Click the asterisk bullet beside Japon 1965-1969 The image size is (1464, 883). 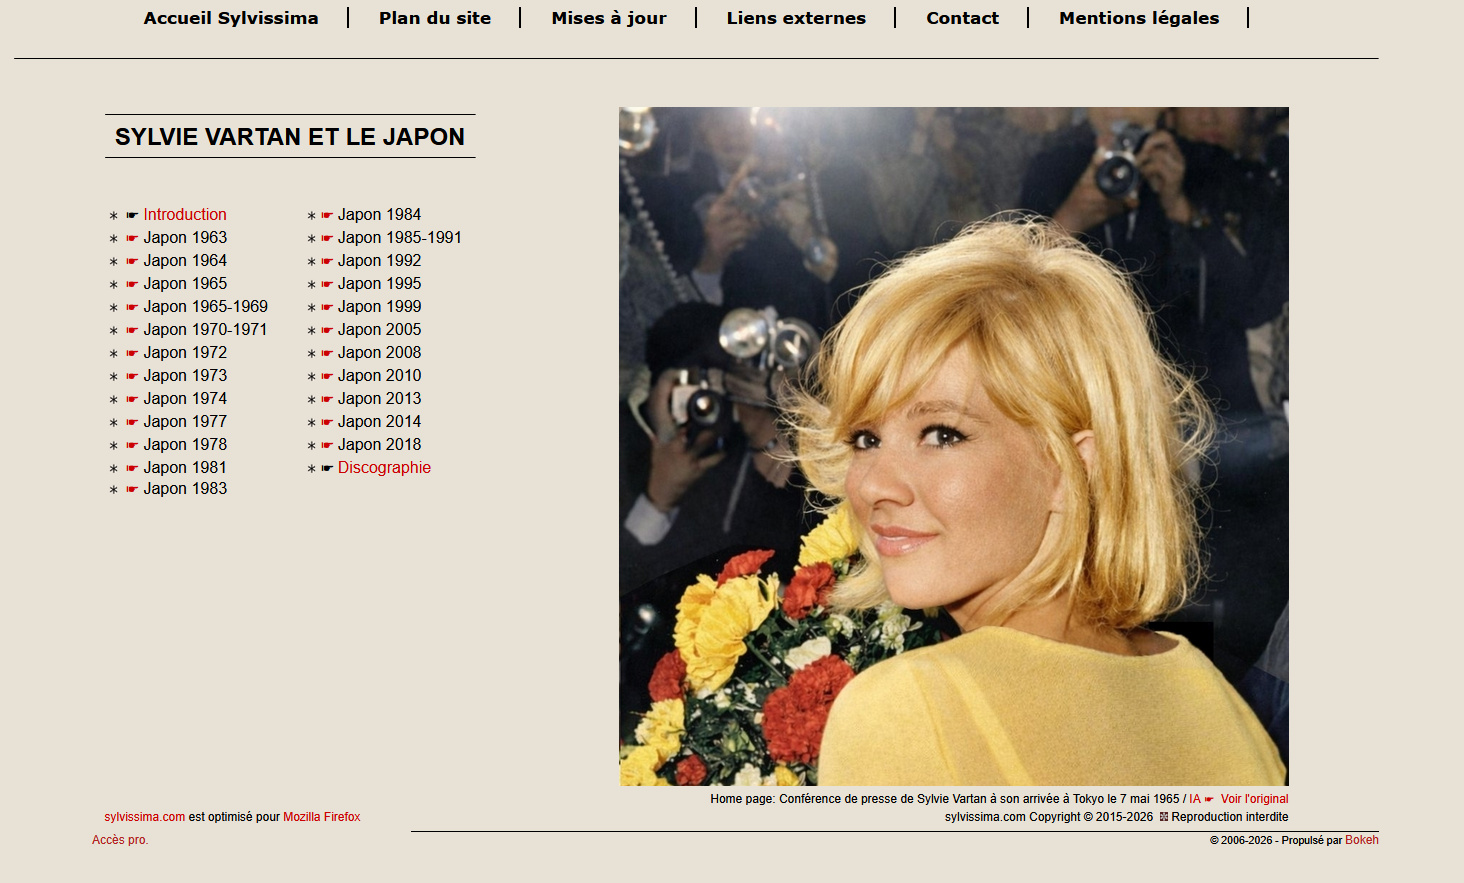point(113,306)
